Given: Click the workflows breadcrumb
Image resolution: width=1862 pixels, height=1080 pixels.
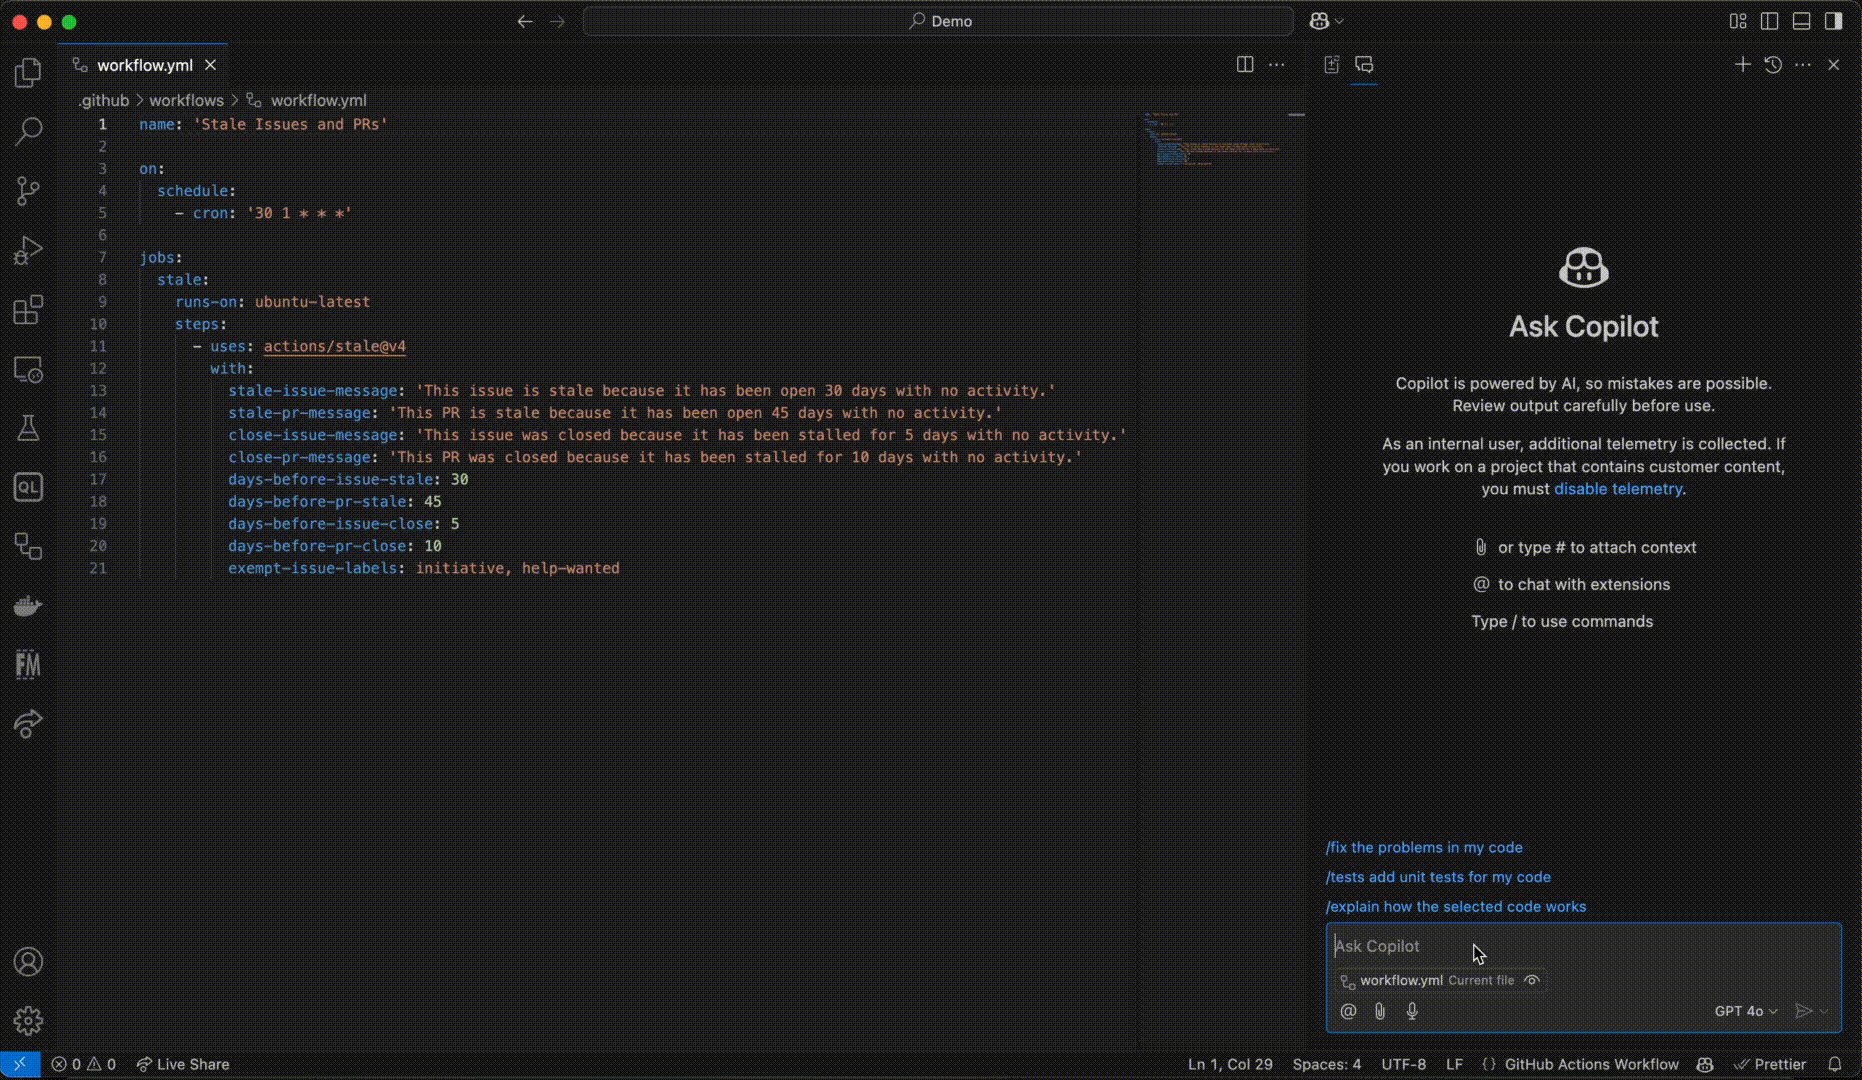Looking at the screenshot, I should (x=187, y=100).
